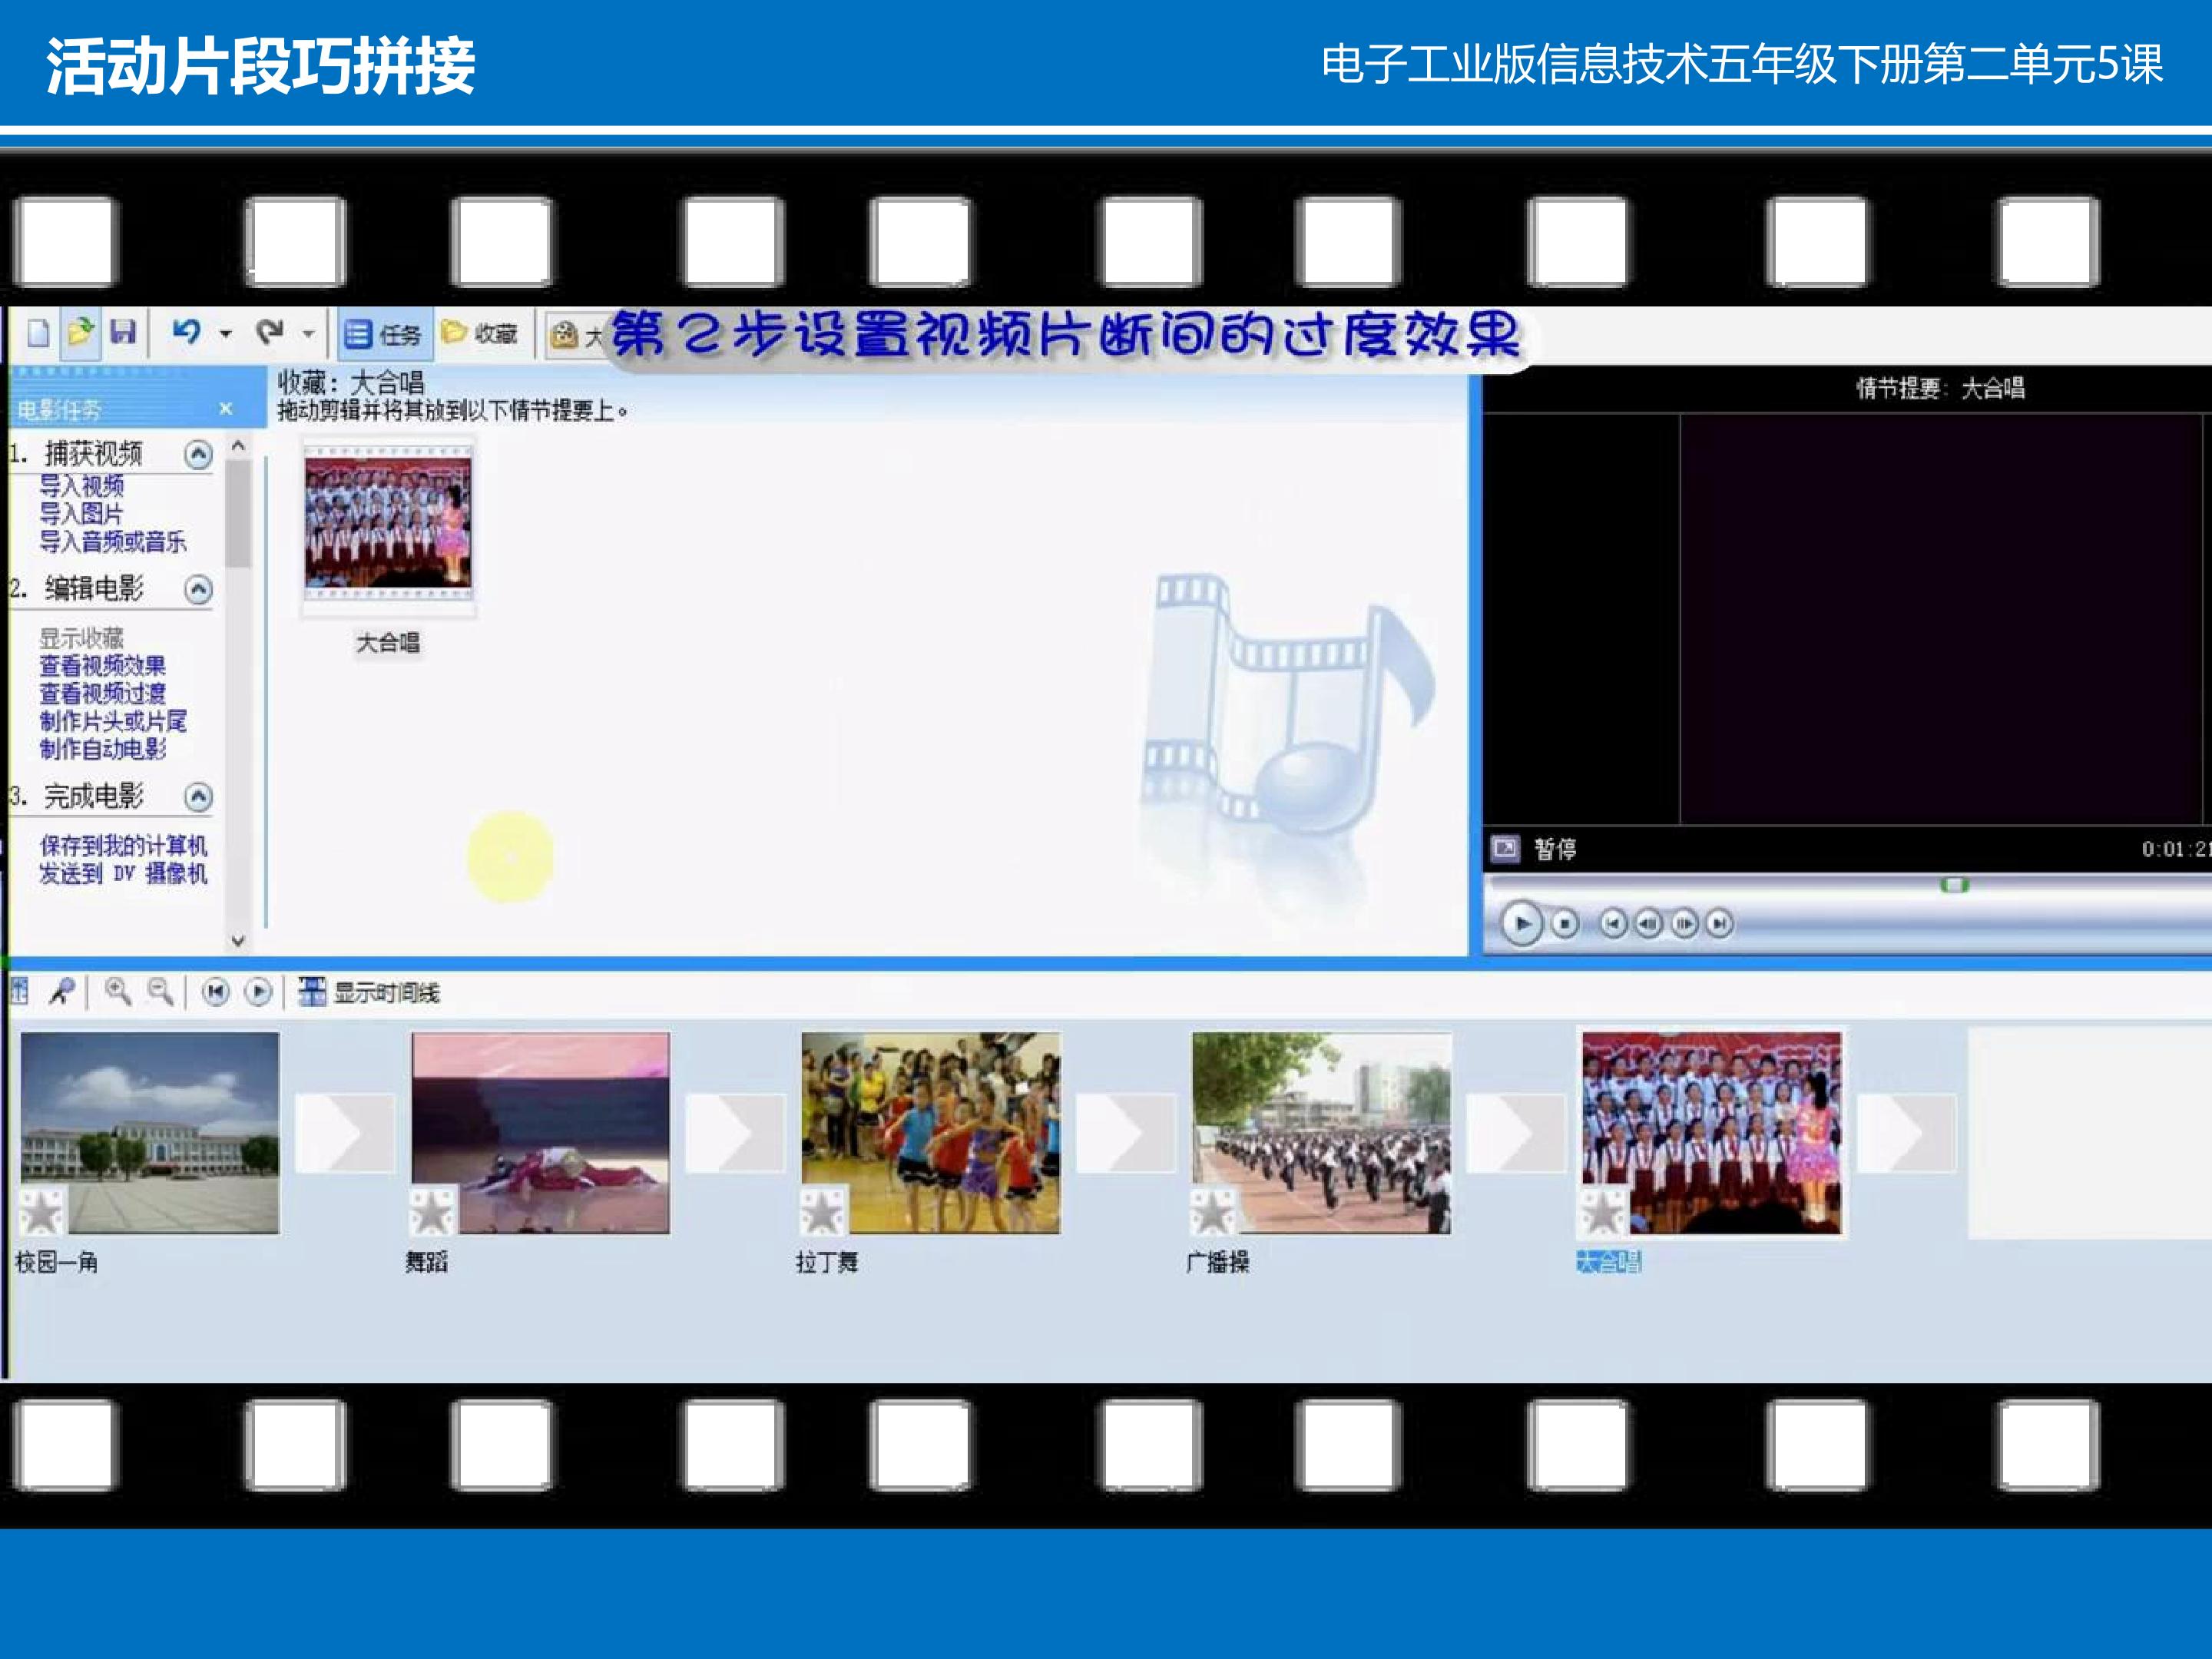
Task: Click transition cell after 大合唱 clip
Action: [1907, 1133]
